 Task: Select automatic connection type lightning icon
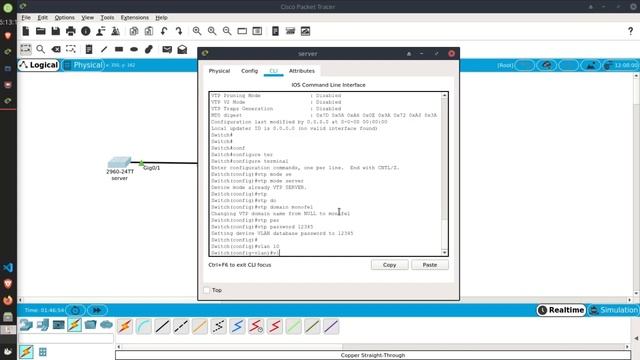pos(125,327)
